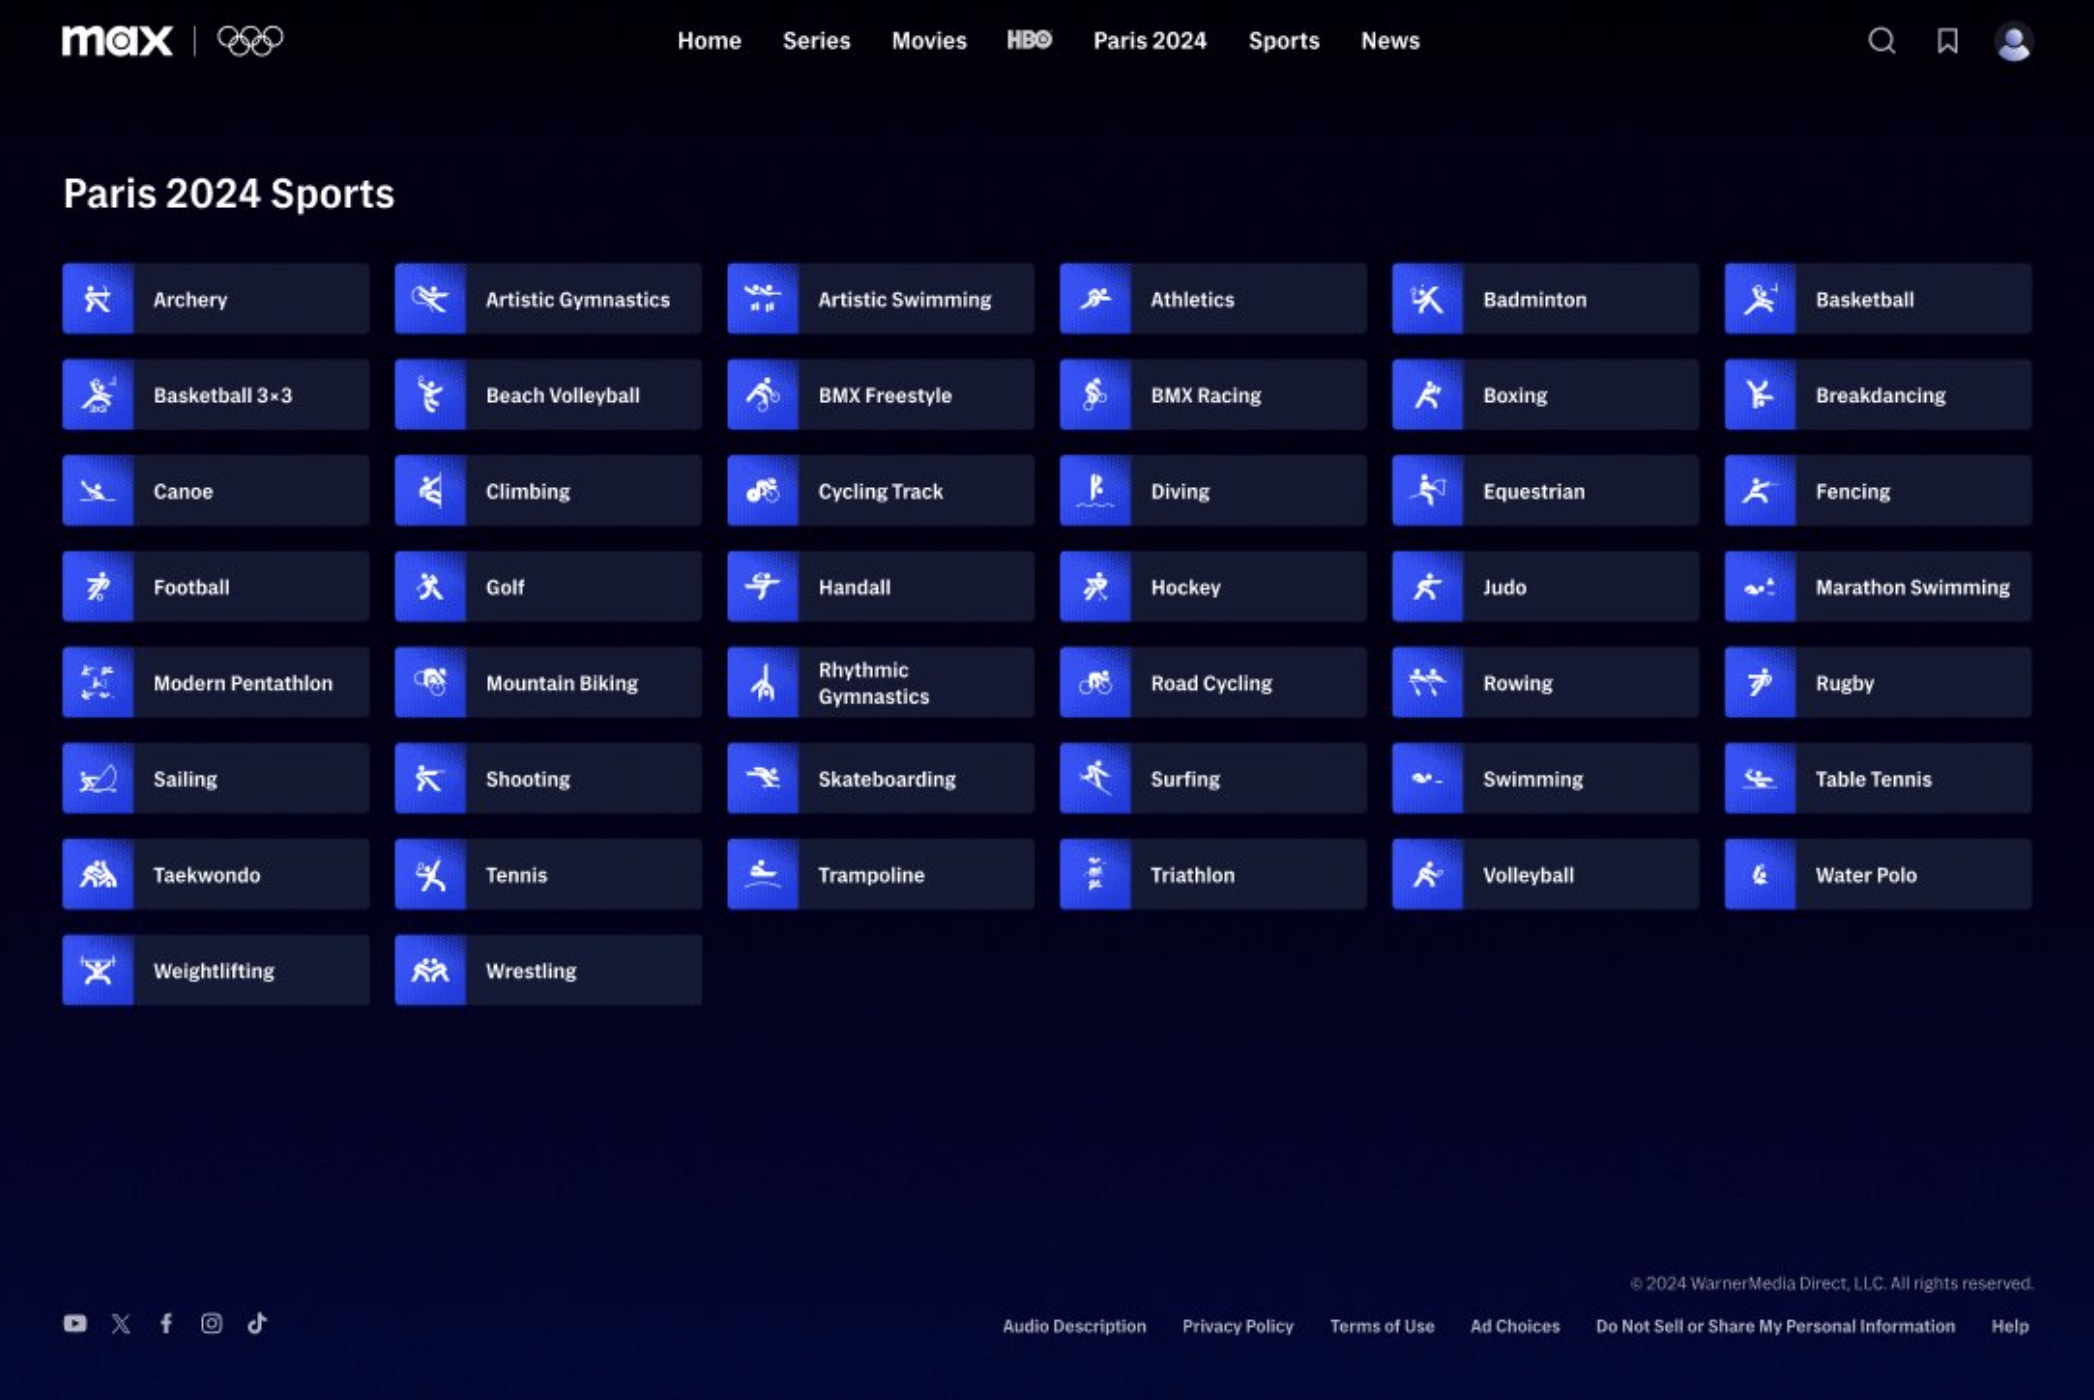Open the Audio Description footer link

tap(1074, 1326)
